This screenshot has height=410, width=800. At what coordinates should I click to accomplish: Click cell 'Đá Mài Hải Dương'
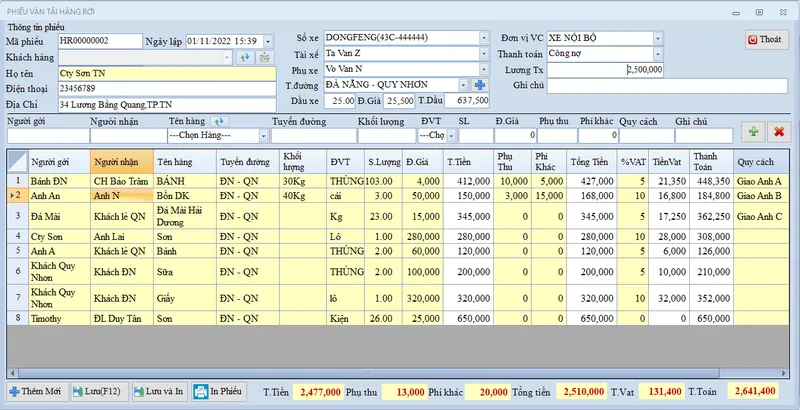coord(185,216)
